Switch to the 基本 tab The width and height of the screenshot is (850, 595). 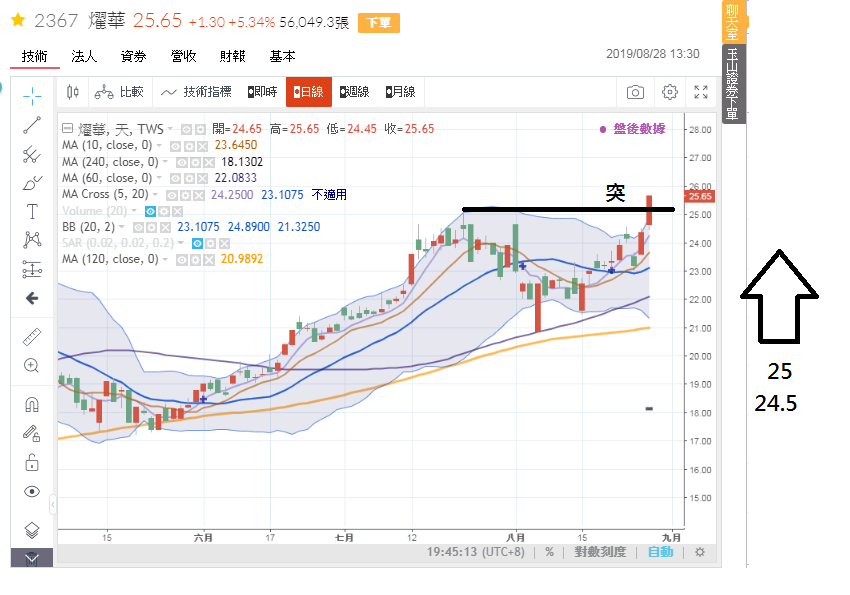click(x=282, y=56)
